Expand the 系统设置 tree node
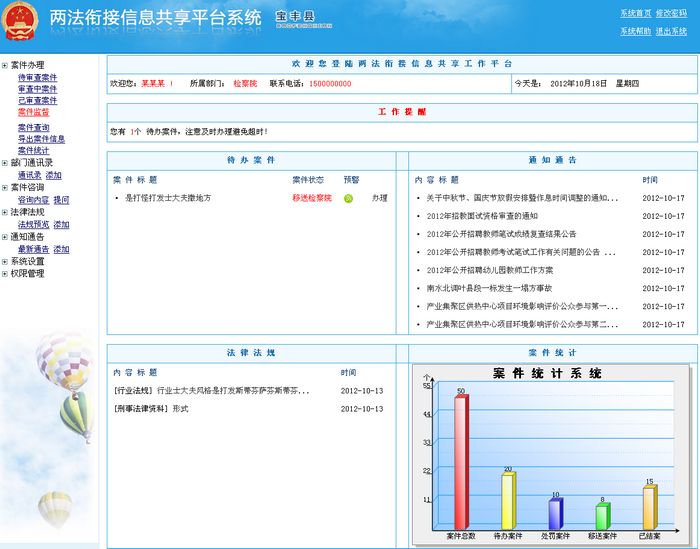 tap(5, 261)
